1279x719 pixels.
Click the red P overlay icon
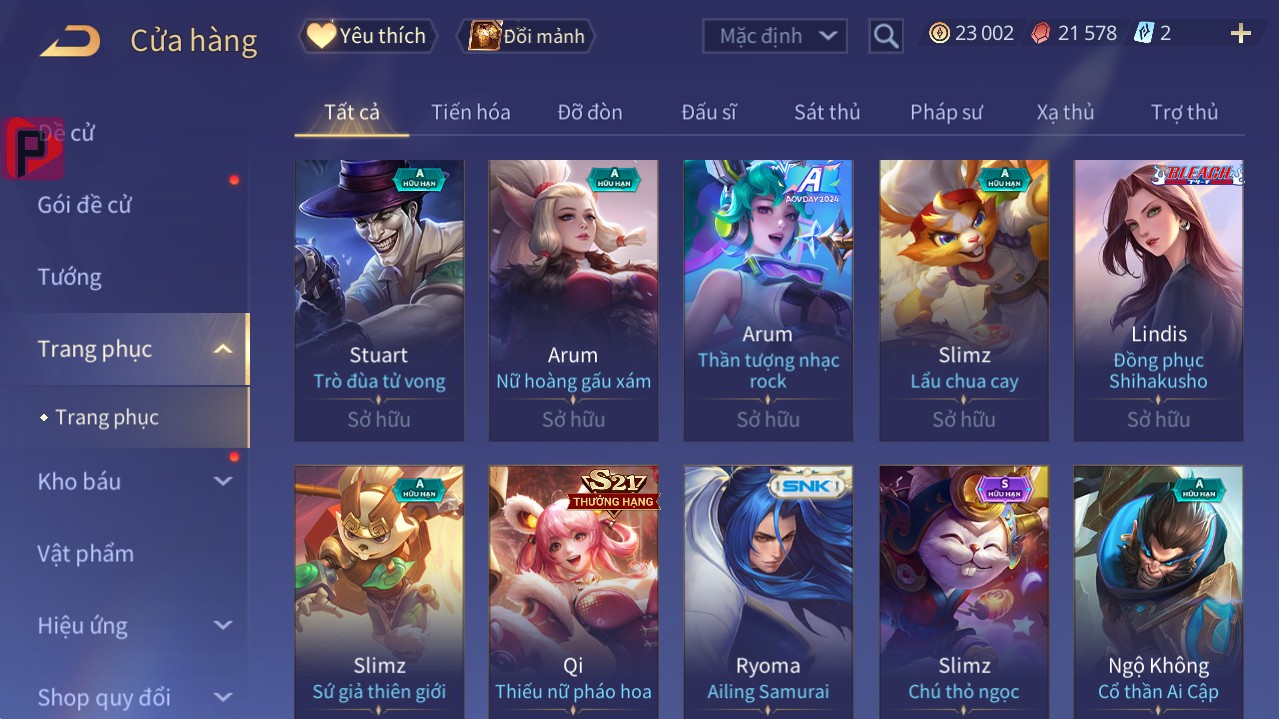33,148
